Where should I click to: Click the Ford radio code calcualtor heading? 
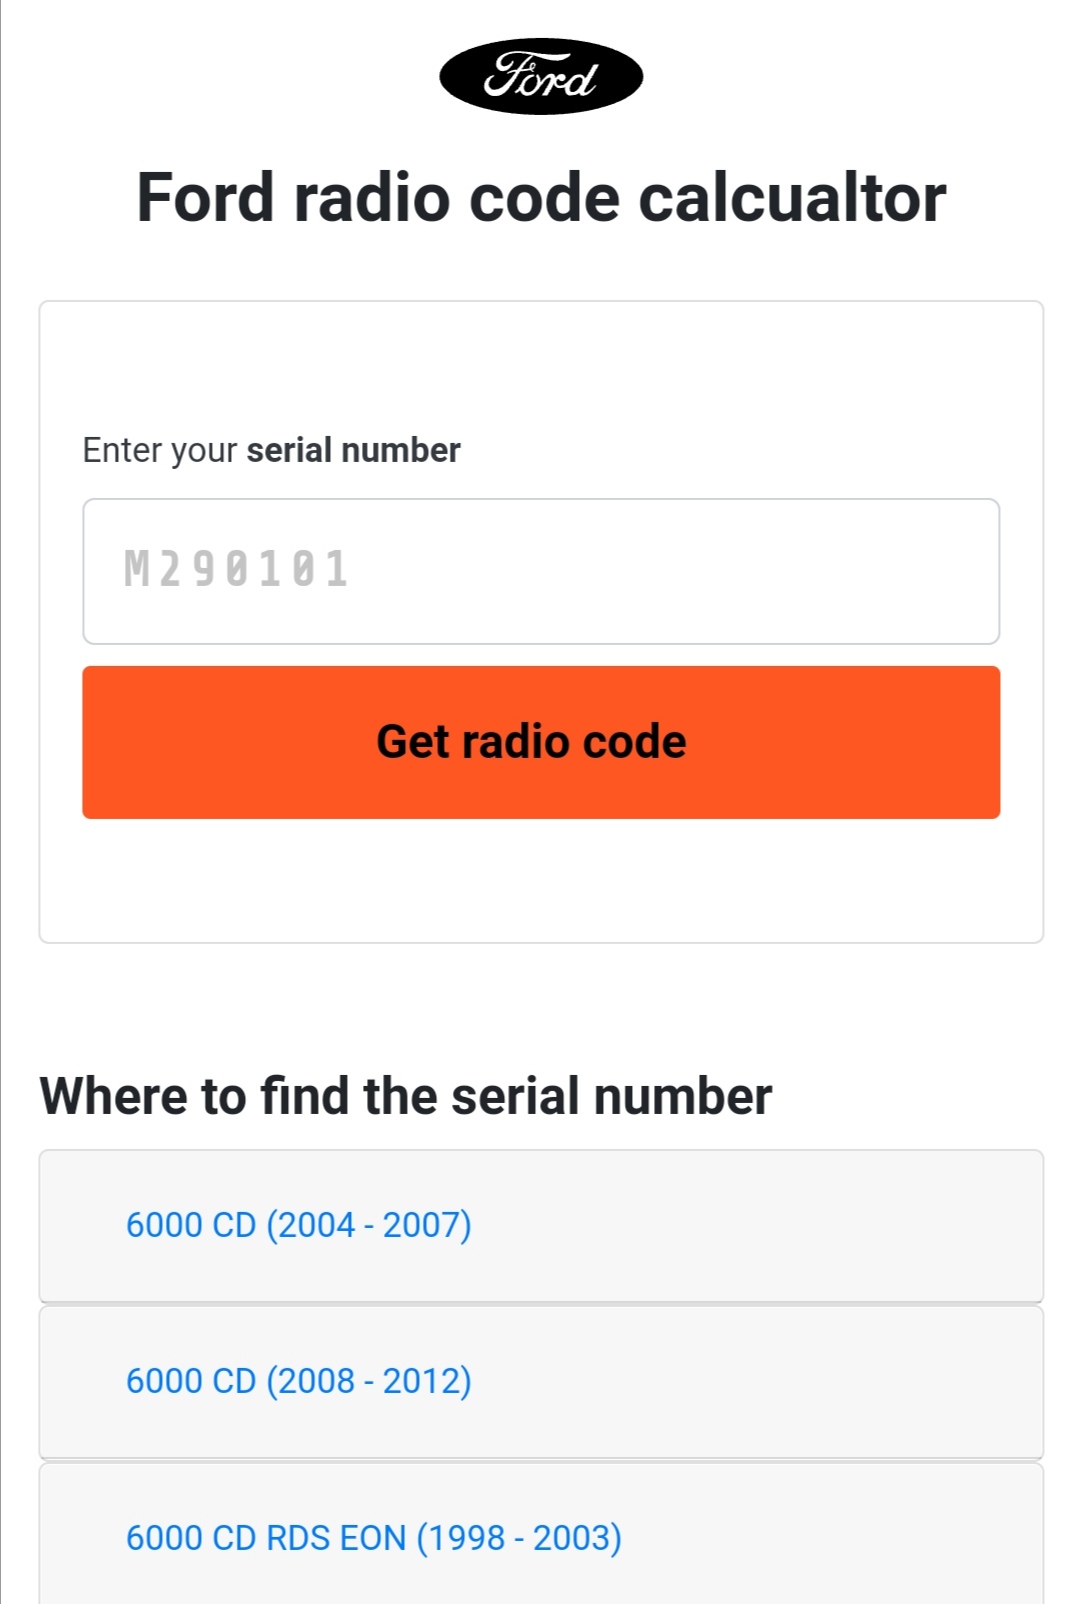tap(541, 197)
